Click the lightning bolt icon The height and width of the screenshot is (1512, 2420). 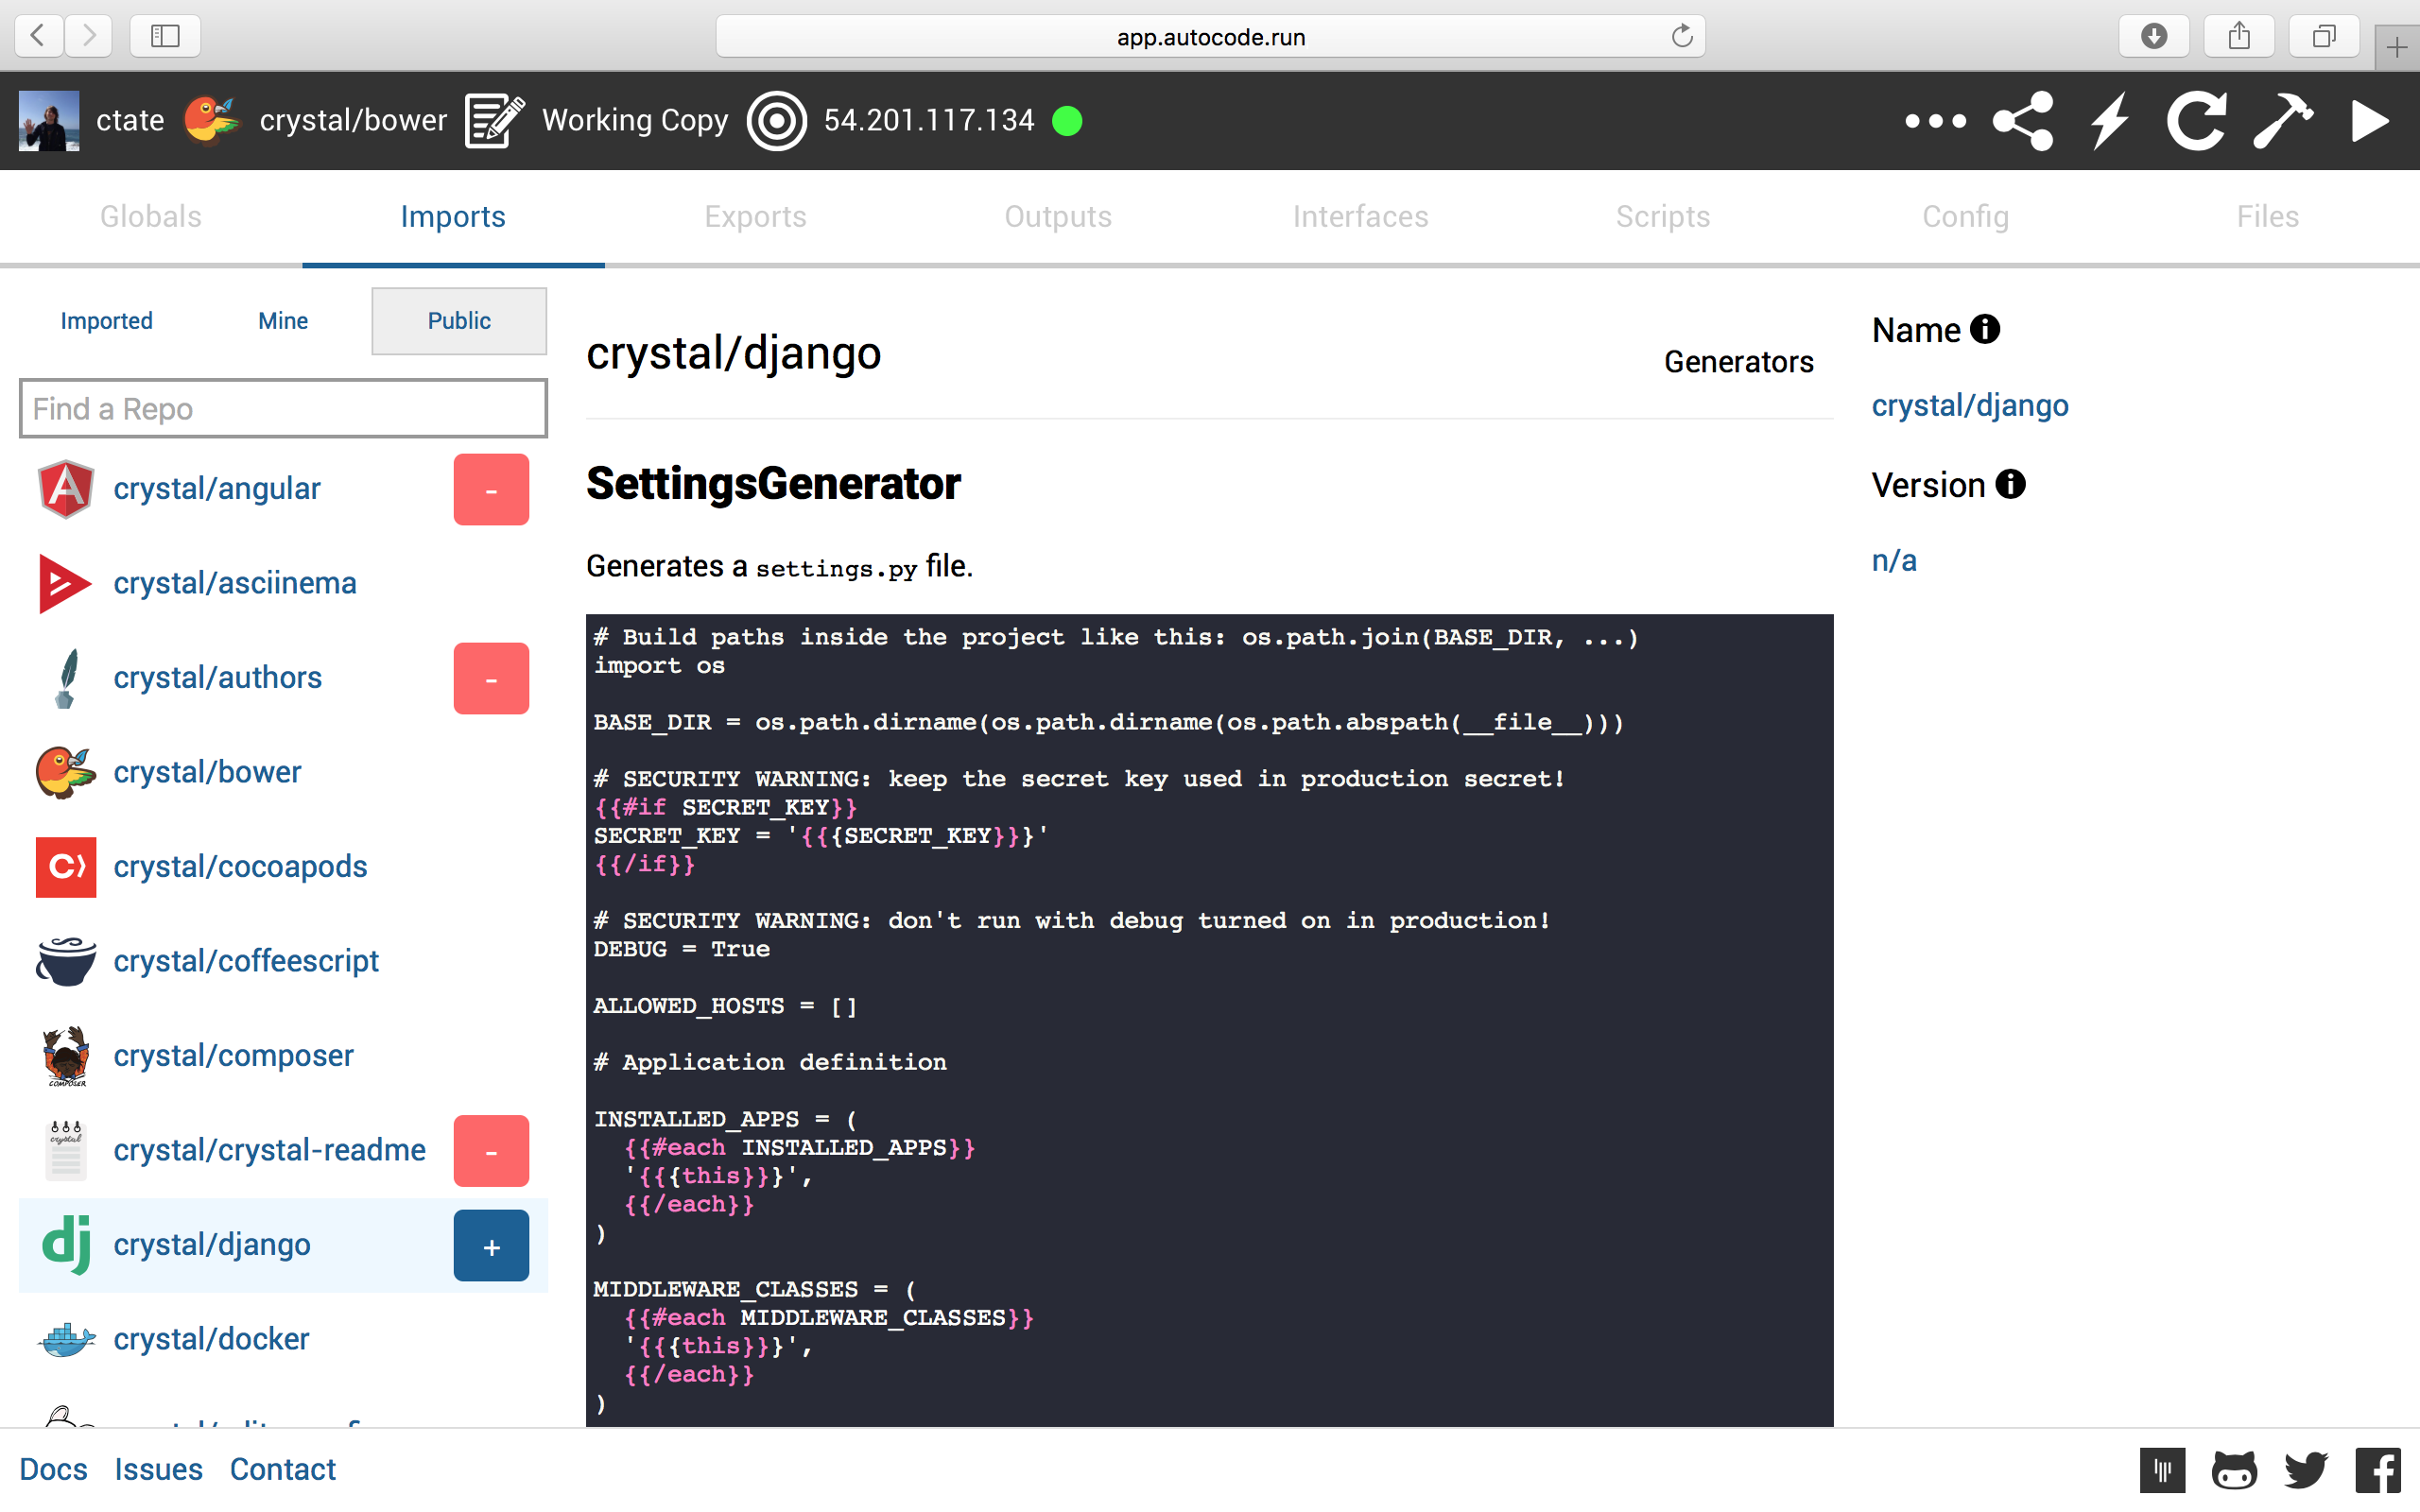pos(2110,121)
